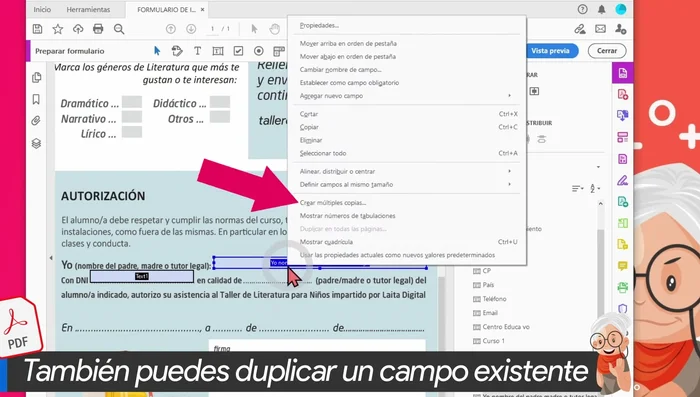The height and width of the screenshot is (397, 700).
Task: Expand Alinear, distribuir o centrar submenu
Action: pyautogui.click(x=407, y=171)
